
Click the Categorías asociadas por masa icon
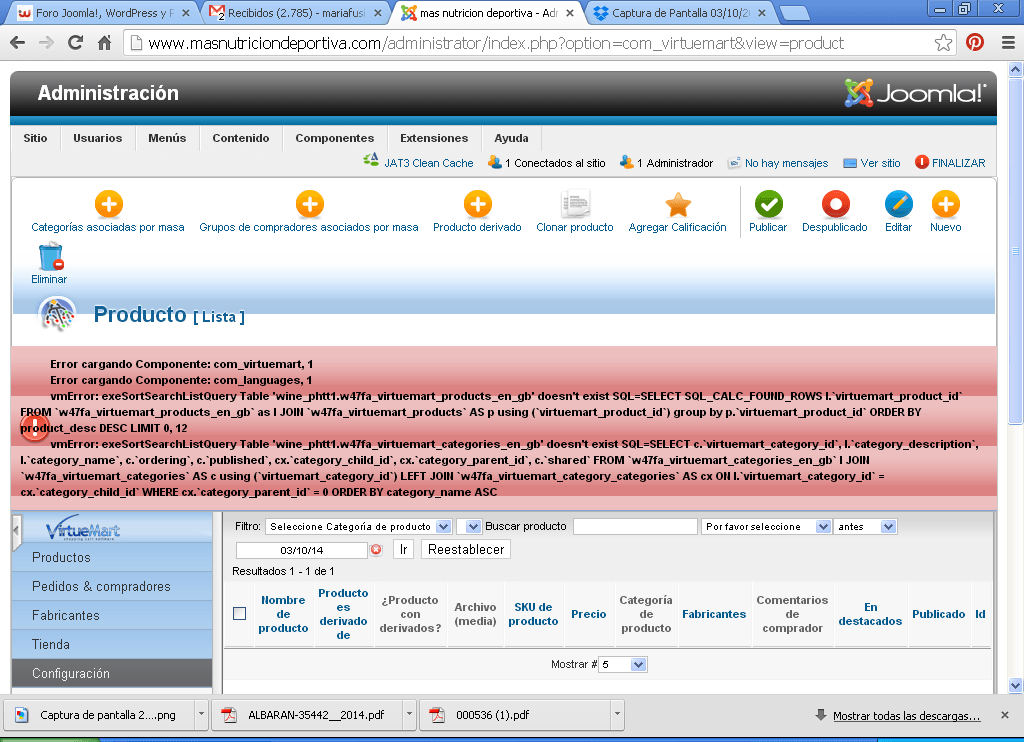point(108,204)
